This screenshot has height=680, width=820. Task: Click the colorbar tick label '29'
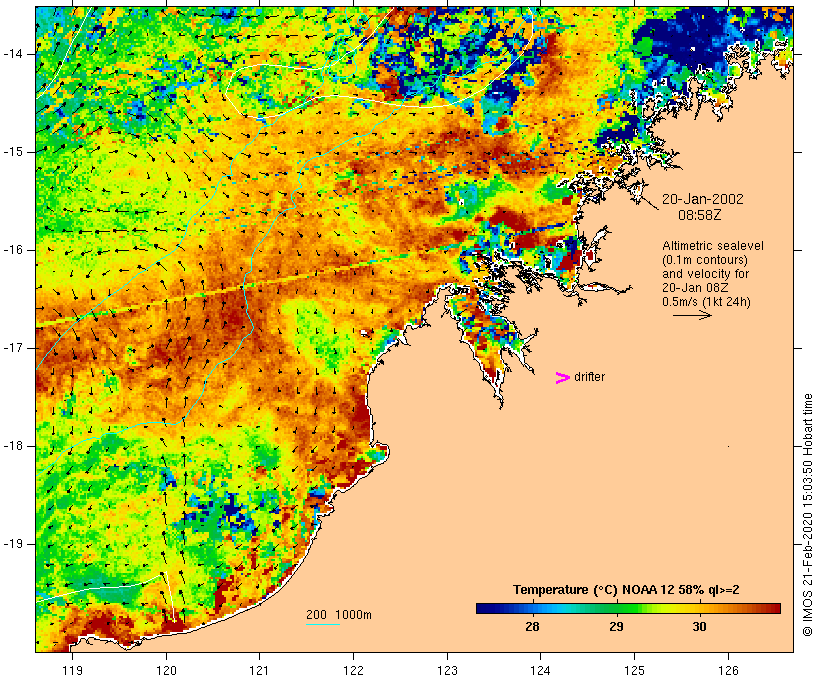coord(616,627)
